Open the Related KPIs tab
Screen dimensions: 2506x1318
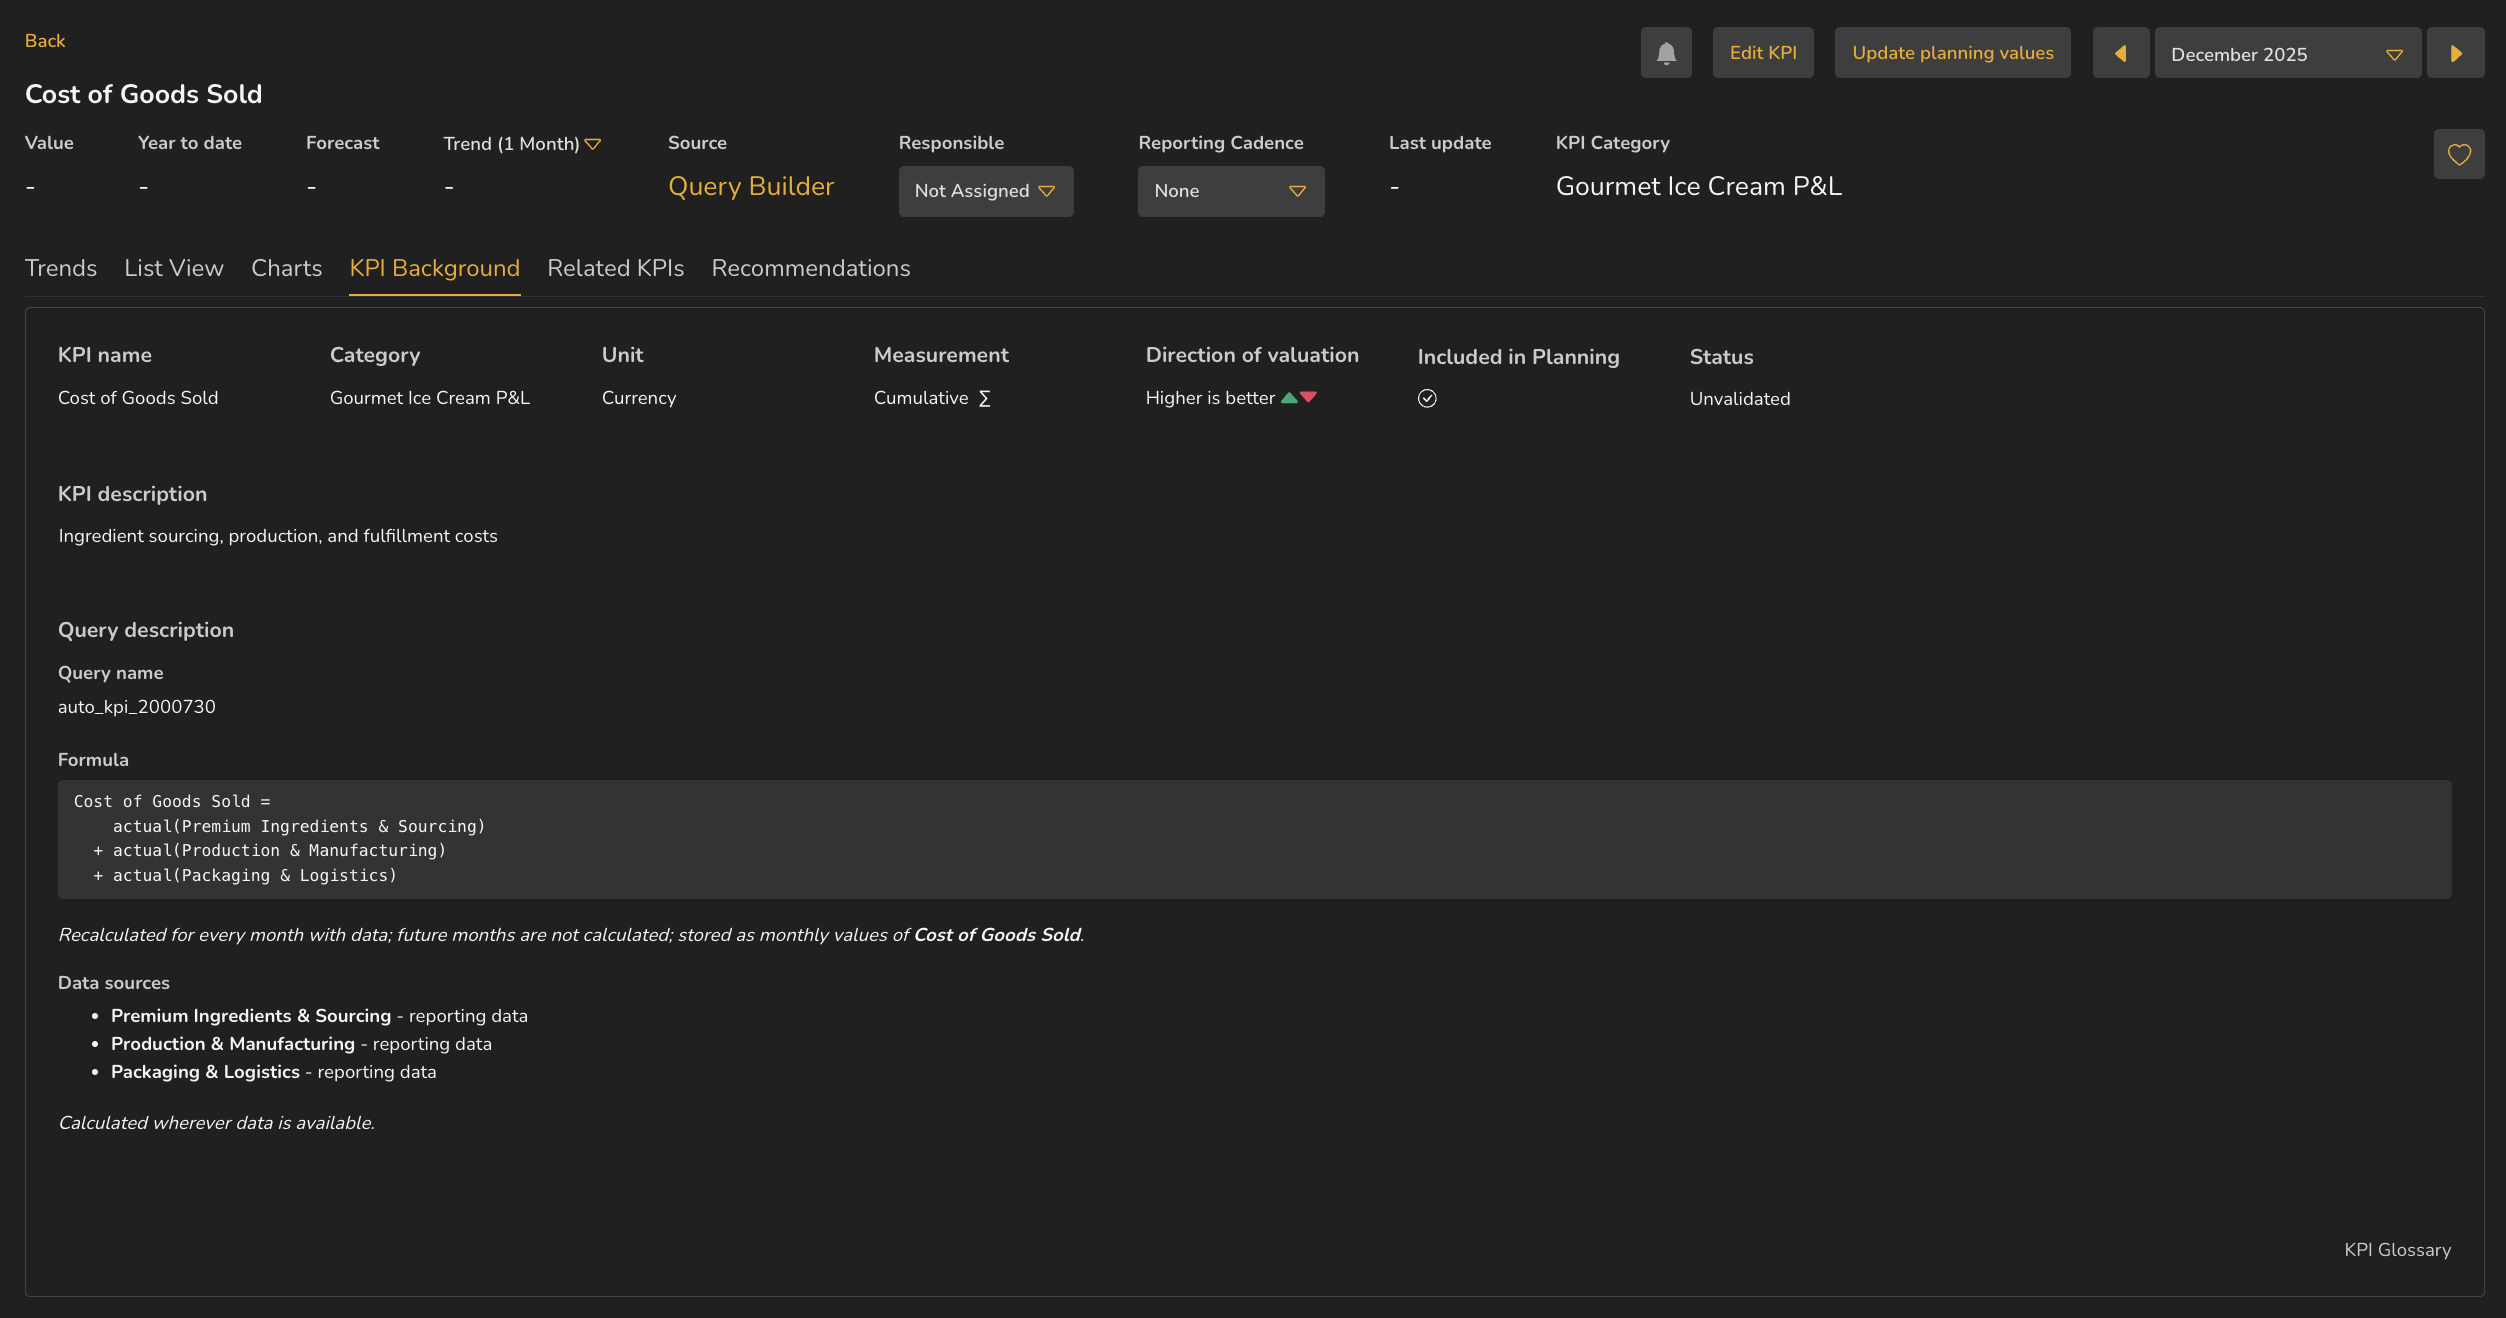(616, 268)
